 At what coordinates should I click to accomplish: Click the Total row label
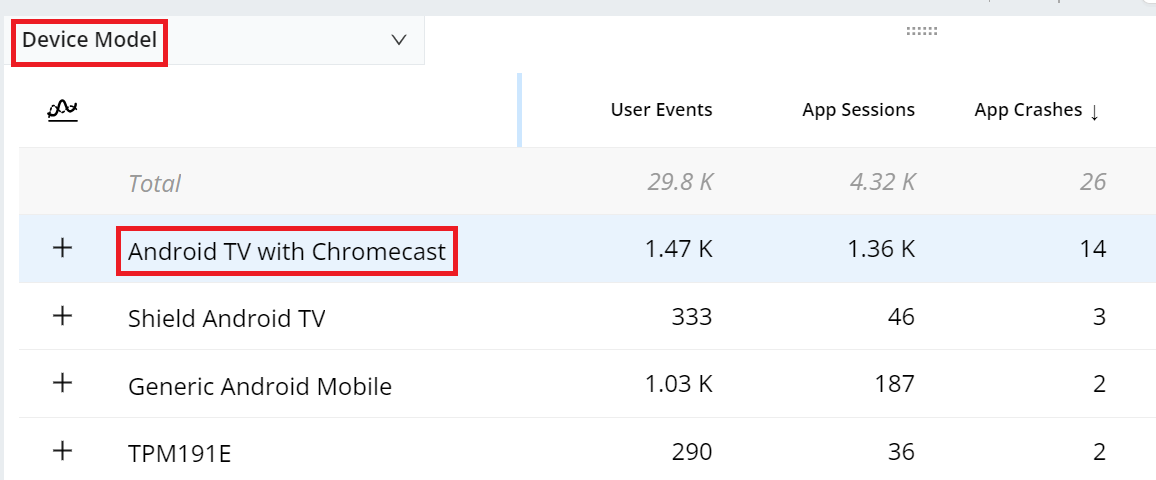pyautogui.click(x=154, y=183)
